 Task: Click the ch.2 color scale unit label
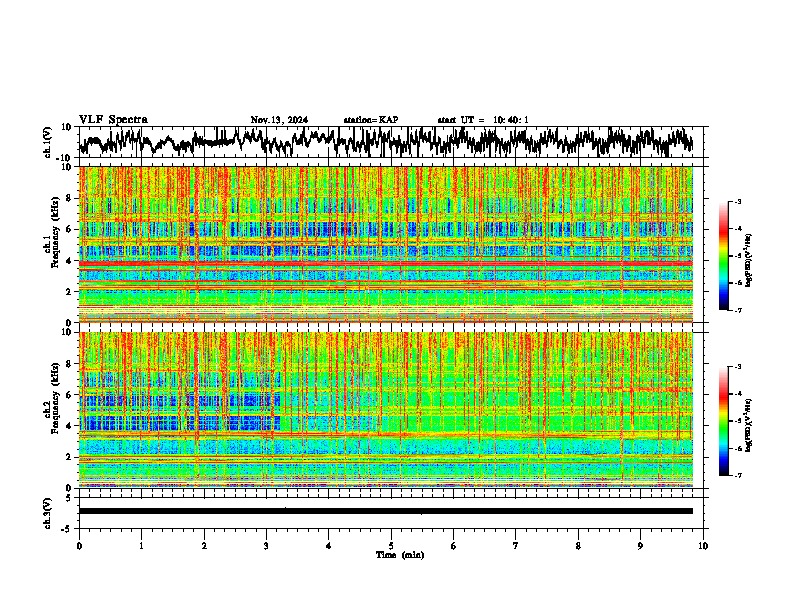click(x=748, y=425)
